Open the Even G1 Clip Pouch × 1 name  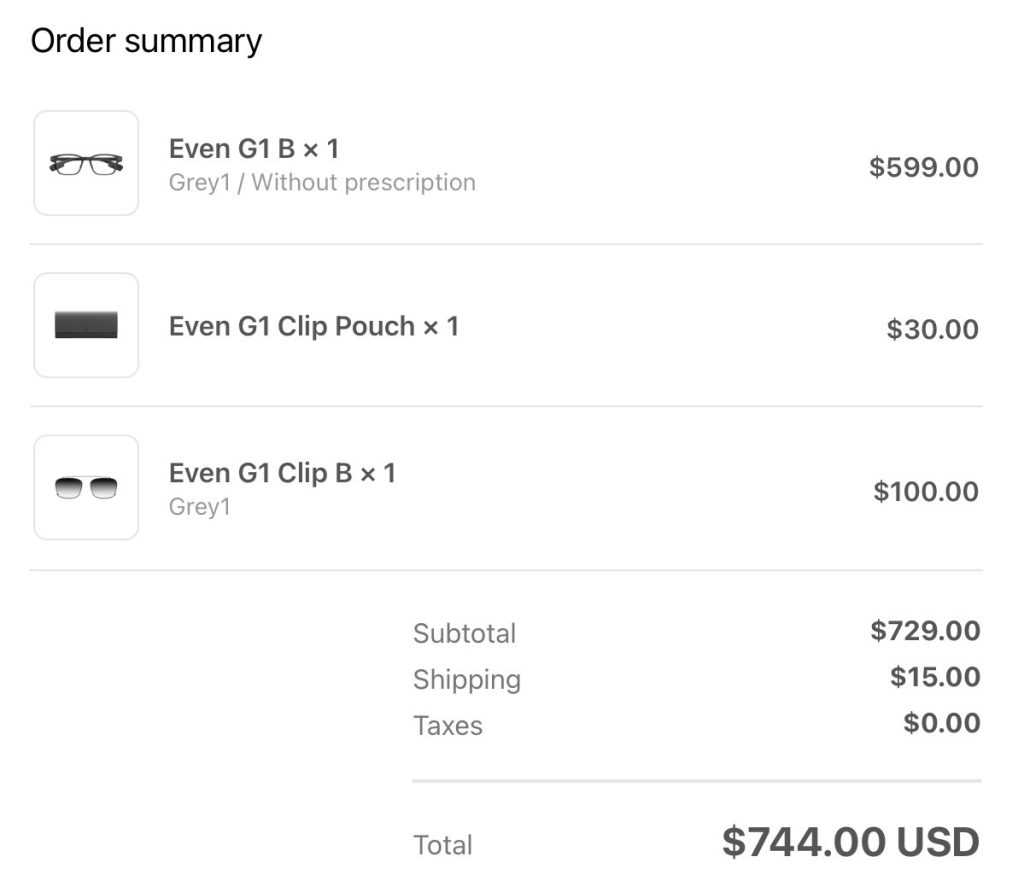(314, 326)
